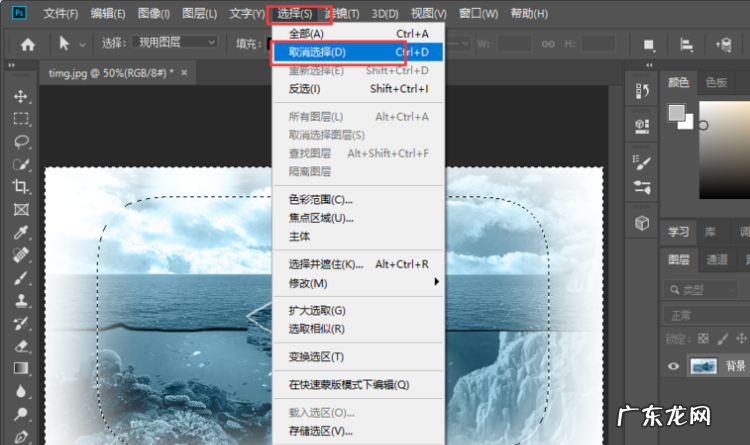Click the background color swatch
This screenshot has width=750, height=445.
click(x=688, y=123)
